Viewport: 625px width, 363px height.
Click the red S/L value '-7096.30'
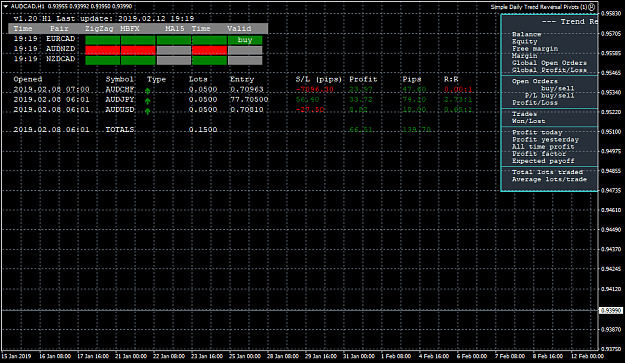click(x=314, y=89)
